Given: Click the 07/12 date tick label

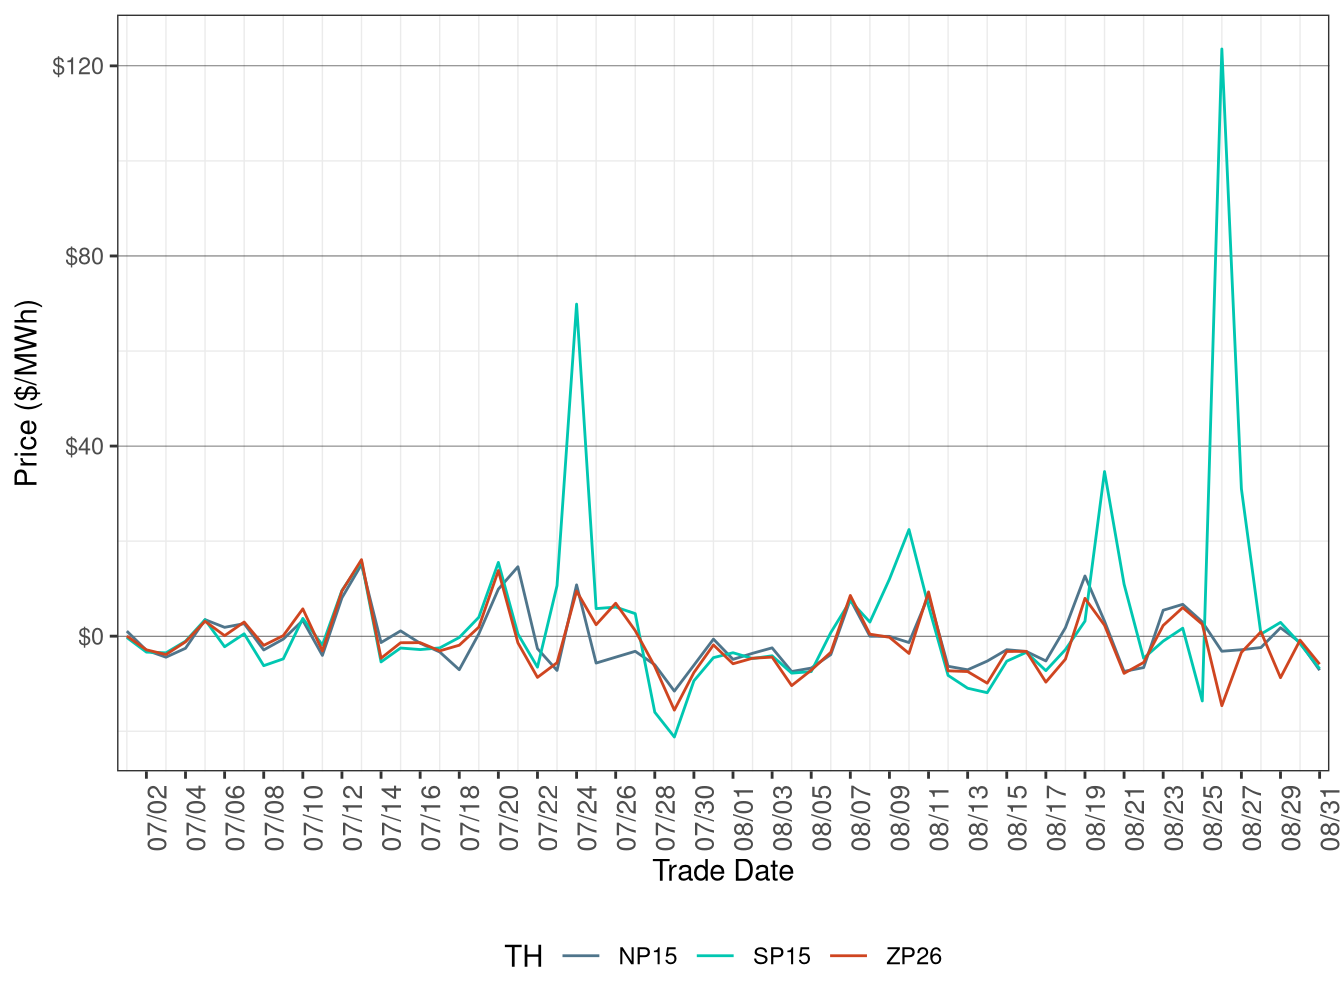Looking at the screenshot, I should [352, 817].
